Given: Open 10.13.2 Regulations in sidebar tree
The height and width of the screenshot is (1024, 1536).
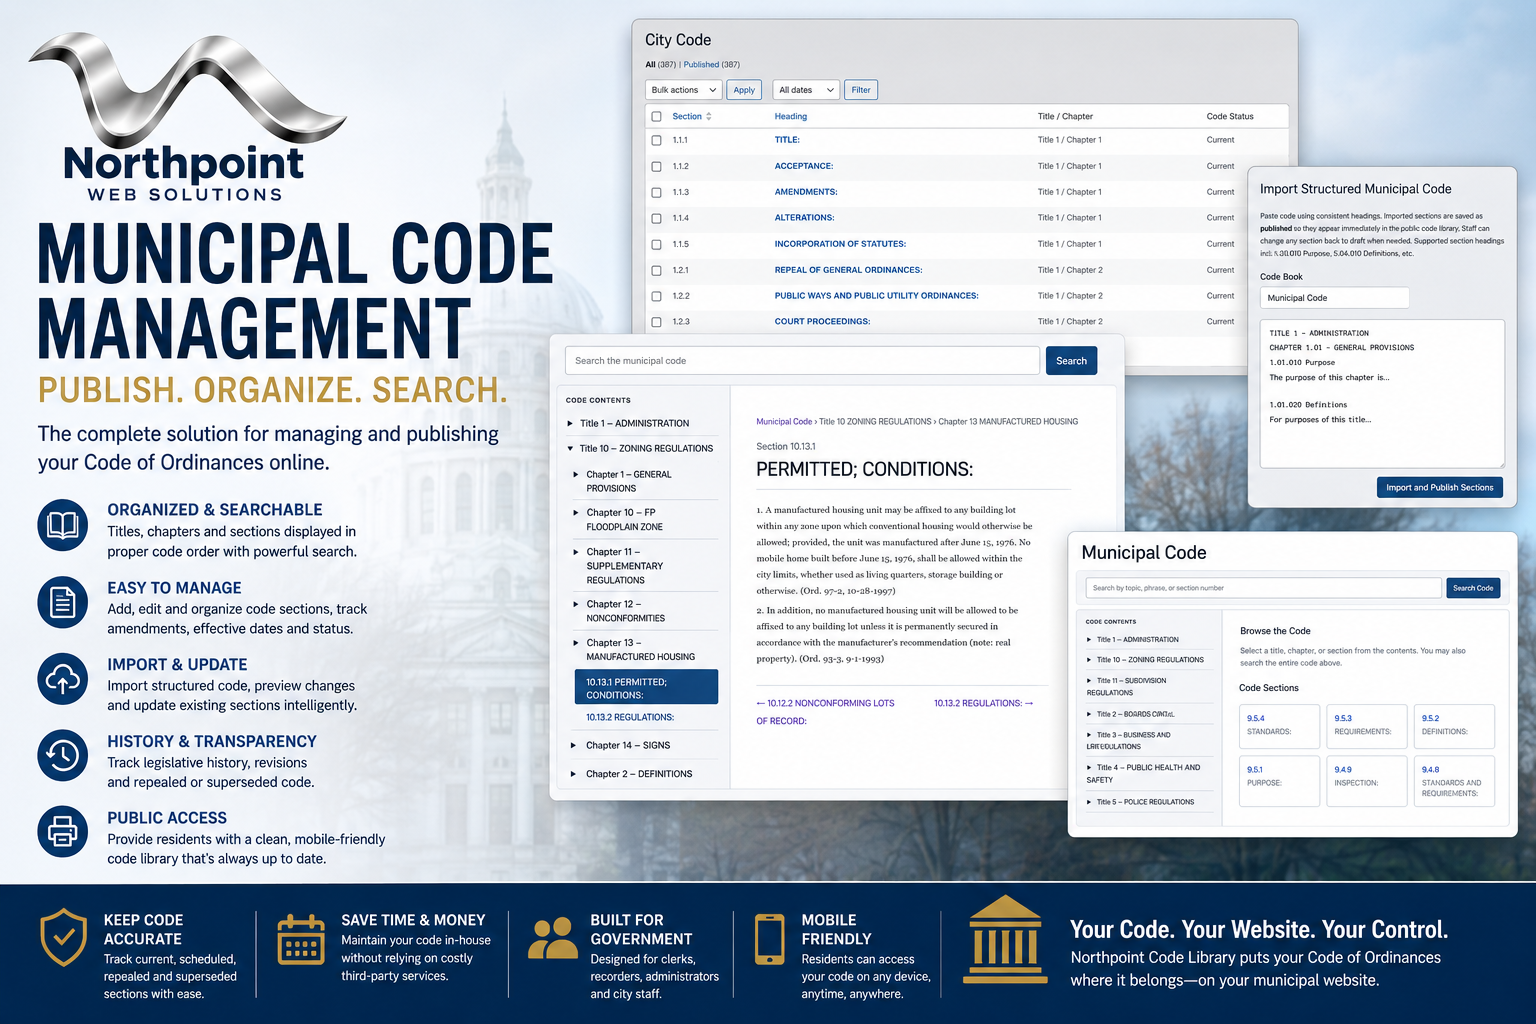Looking at the screenshot, I should coord(630,717).
